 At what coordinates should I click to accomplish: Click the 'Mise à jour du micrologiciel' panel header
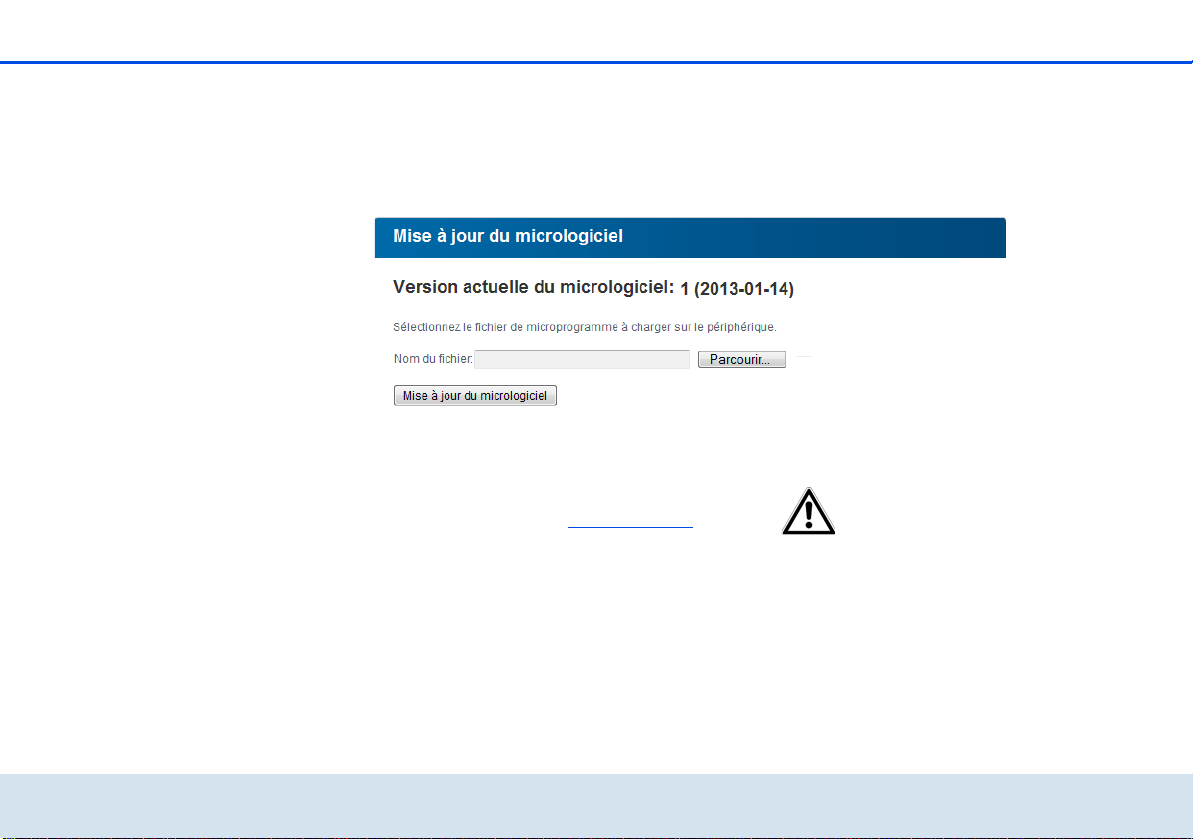(690, 237)
